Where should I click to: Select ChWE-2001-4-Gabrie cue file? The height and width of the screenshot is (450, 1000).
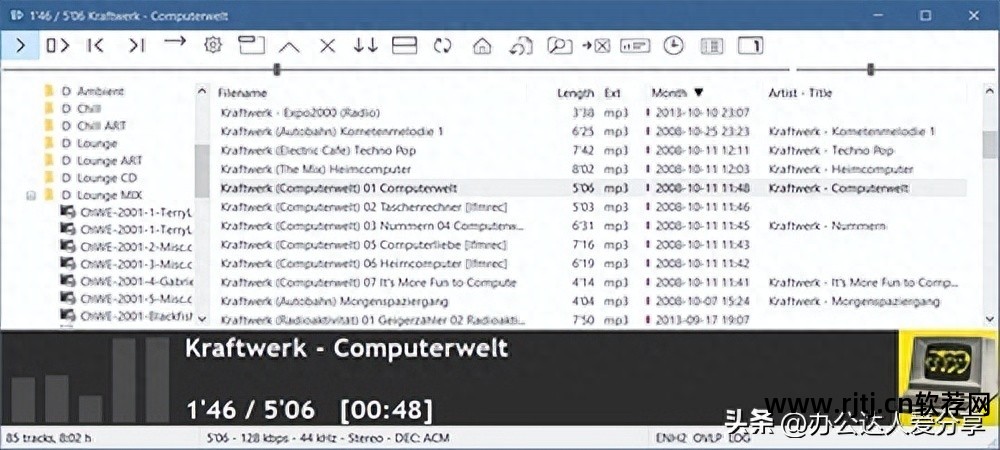coord(126,280)
